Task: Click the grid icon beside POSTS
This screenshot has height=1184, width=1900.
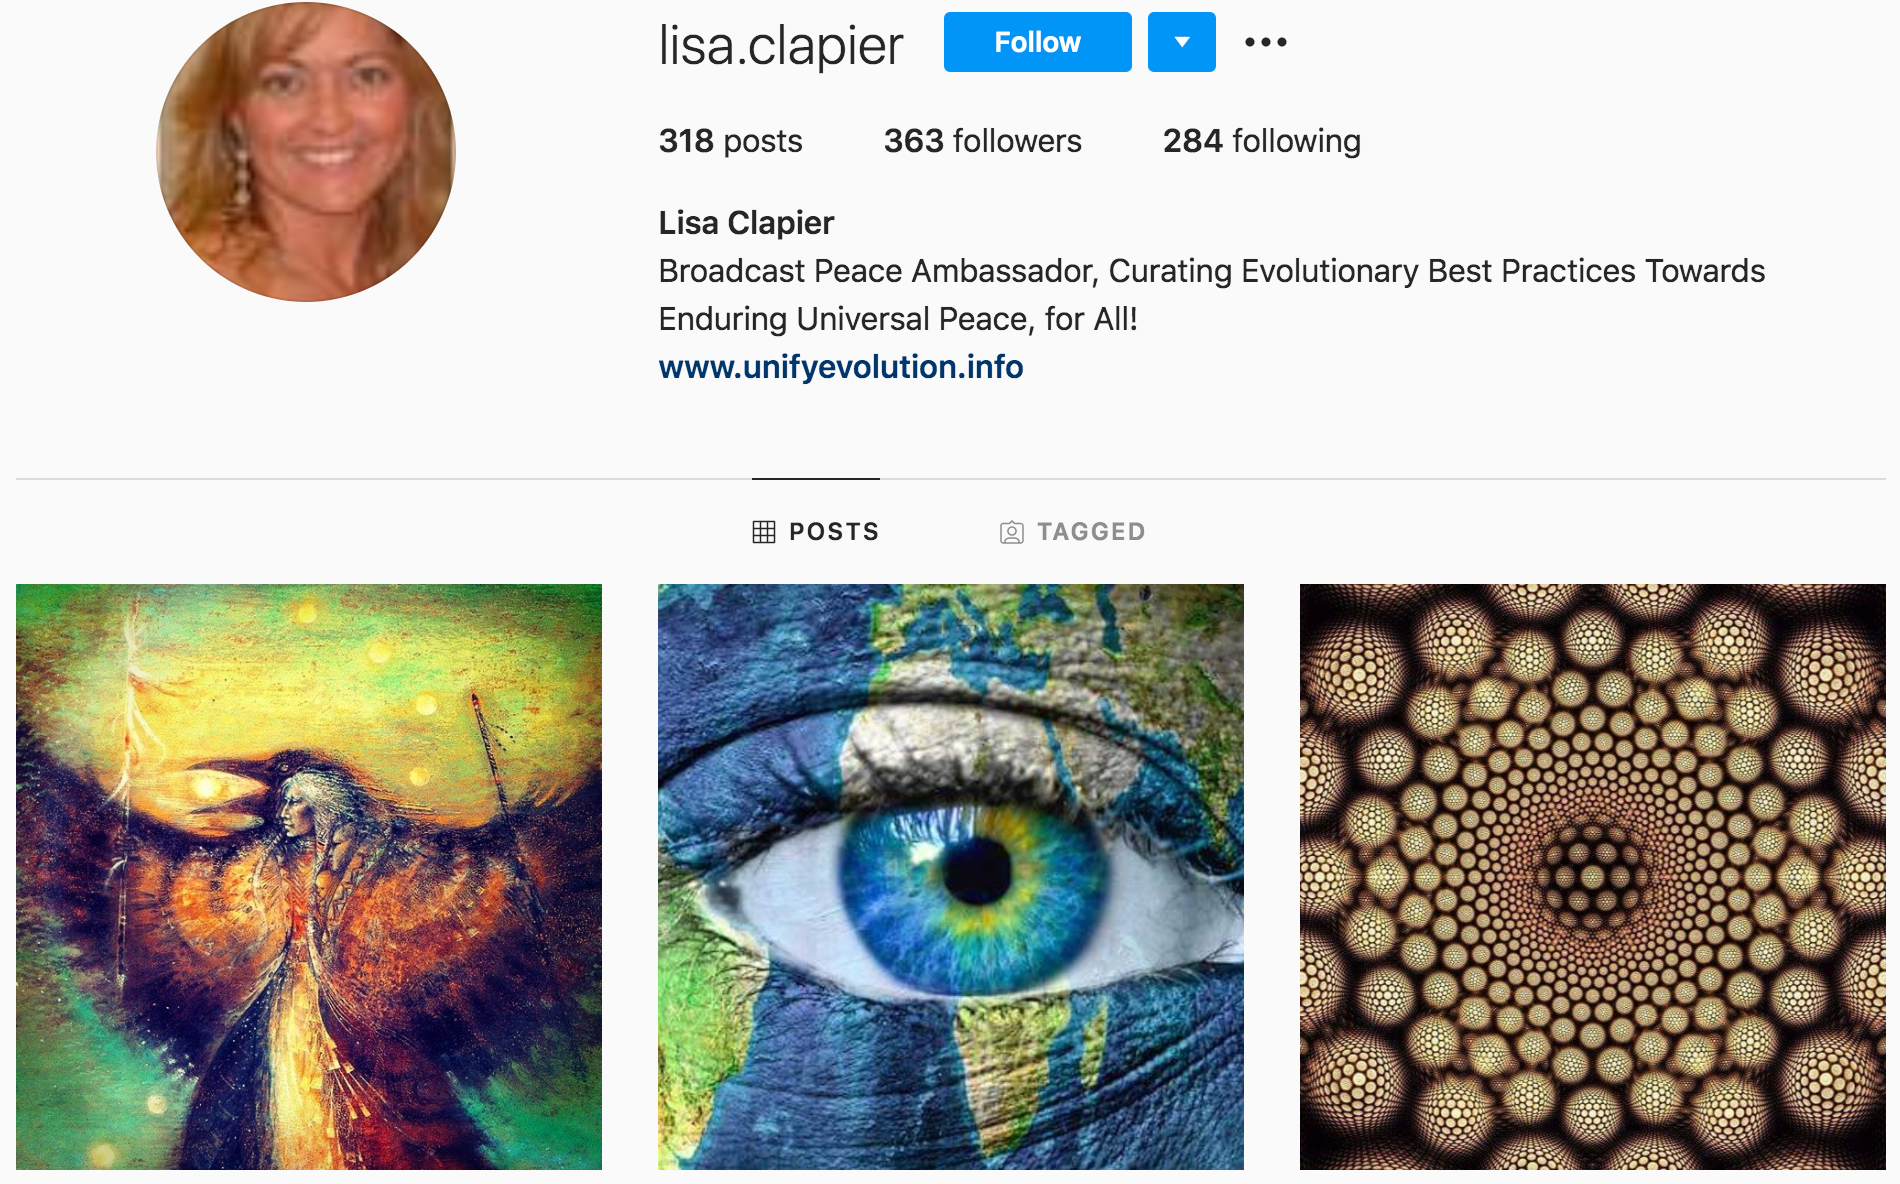Action: click(x=764, y=532)
